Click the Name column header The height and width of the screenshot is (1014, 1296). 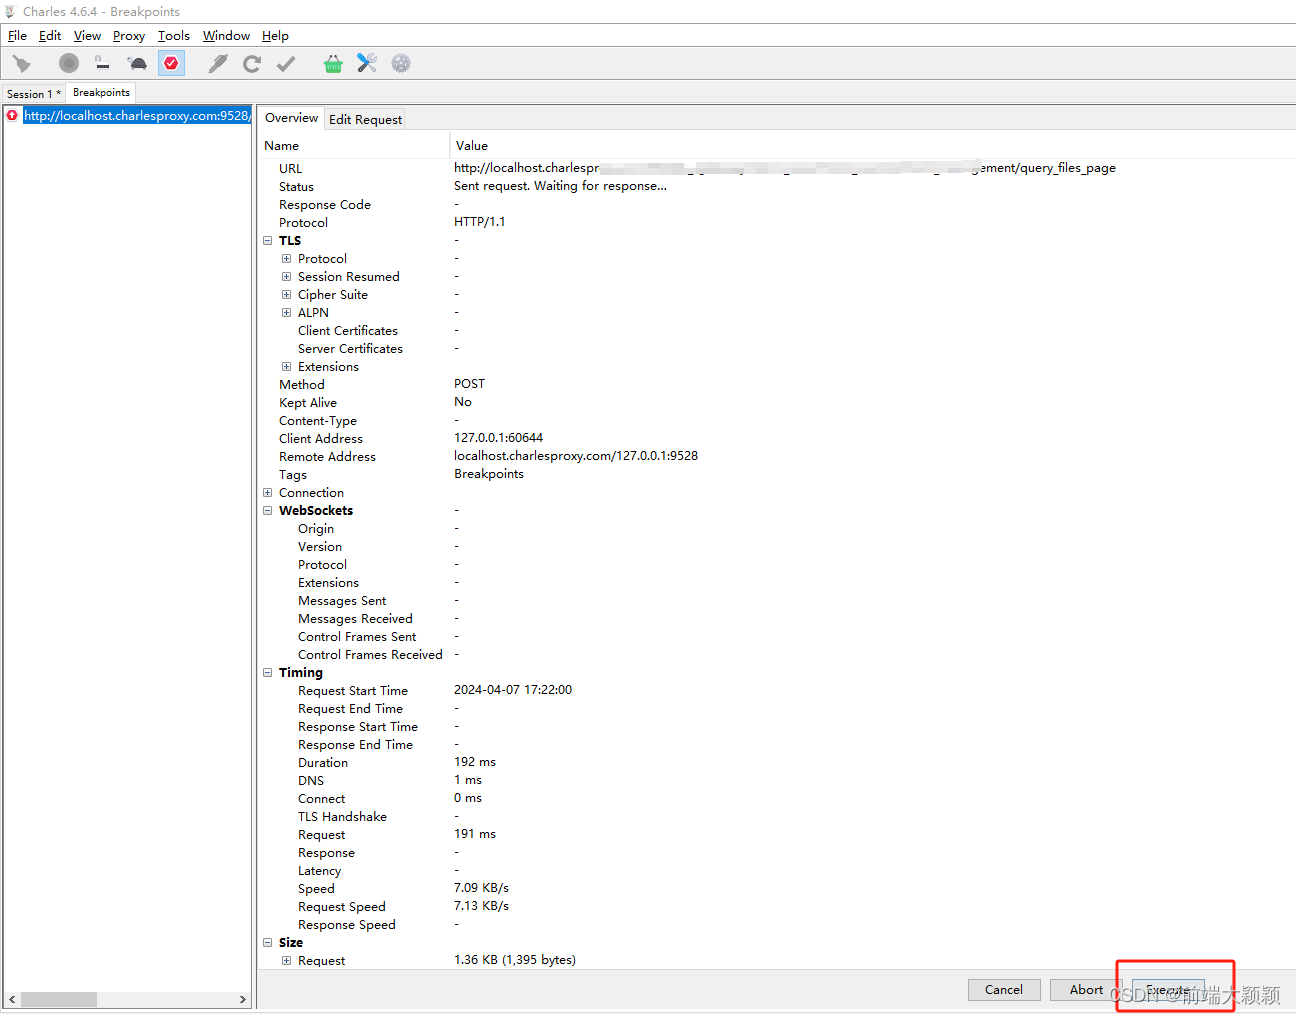click(x=354, y=146)
